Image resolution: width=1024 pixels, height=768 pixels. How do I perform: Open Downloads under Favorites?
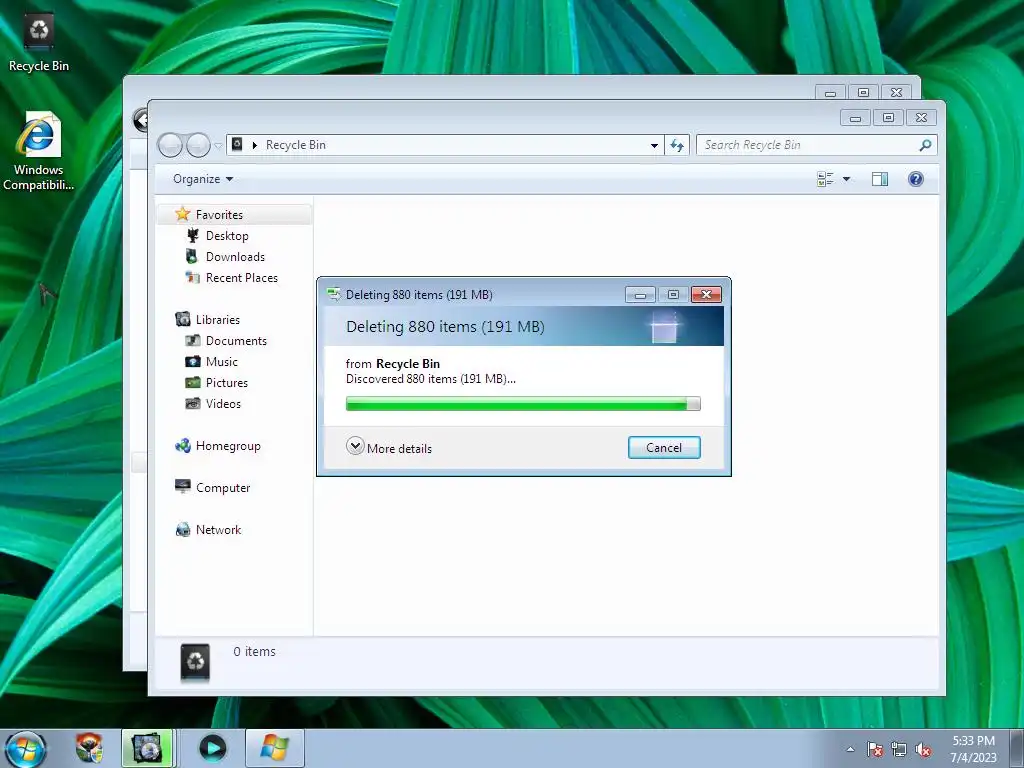coord(235,257)
